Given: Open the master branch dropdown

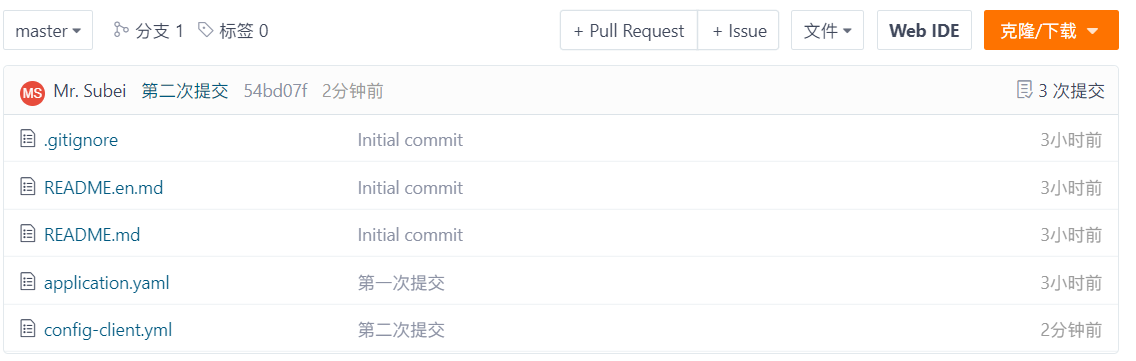Looking at the screenshot, I should pyautogui.click(x=48, y=30).
